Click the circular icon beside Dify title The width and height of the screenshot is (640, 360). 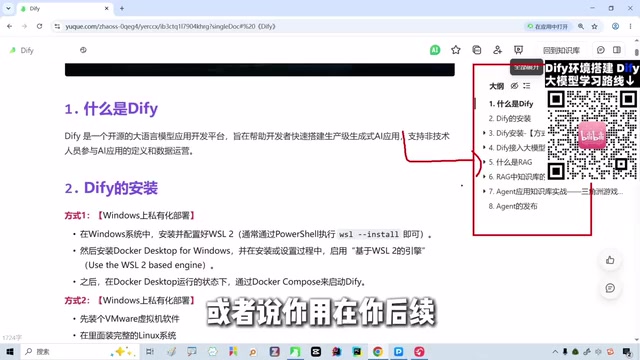[83, 50]
